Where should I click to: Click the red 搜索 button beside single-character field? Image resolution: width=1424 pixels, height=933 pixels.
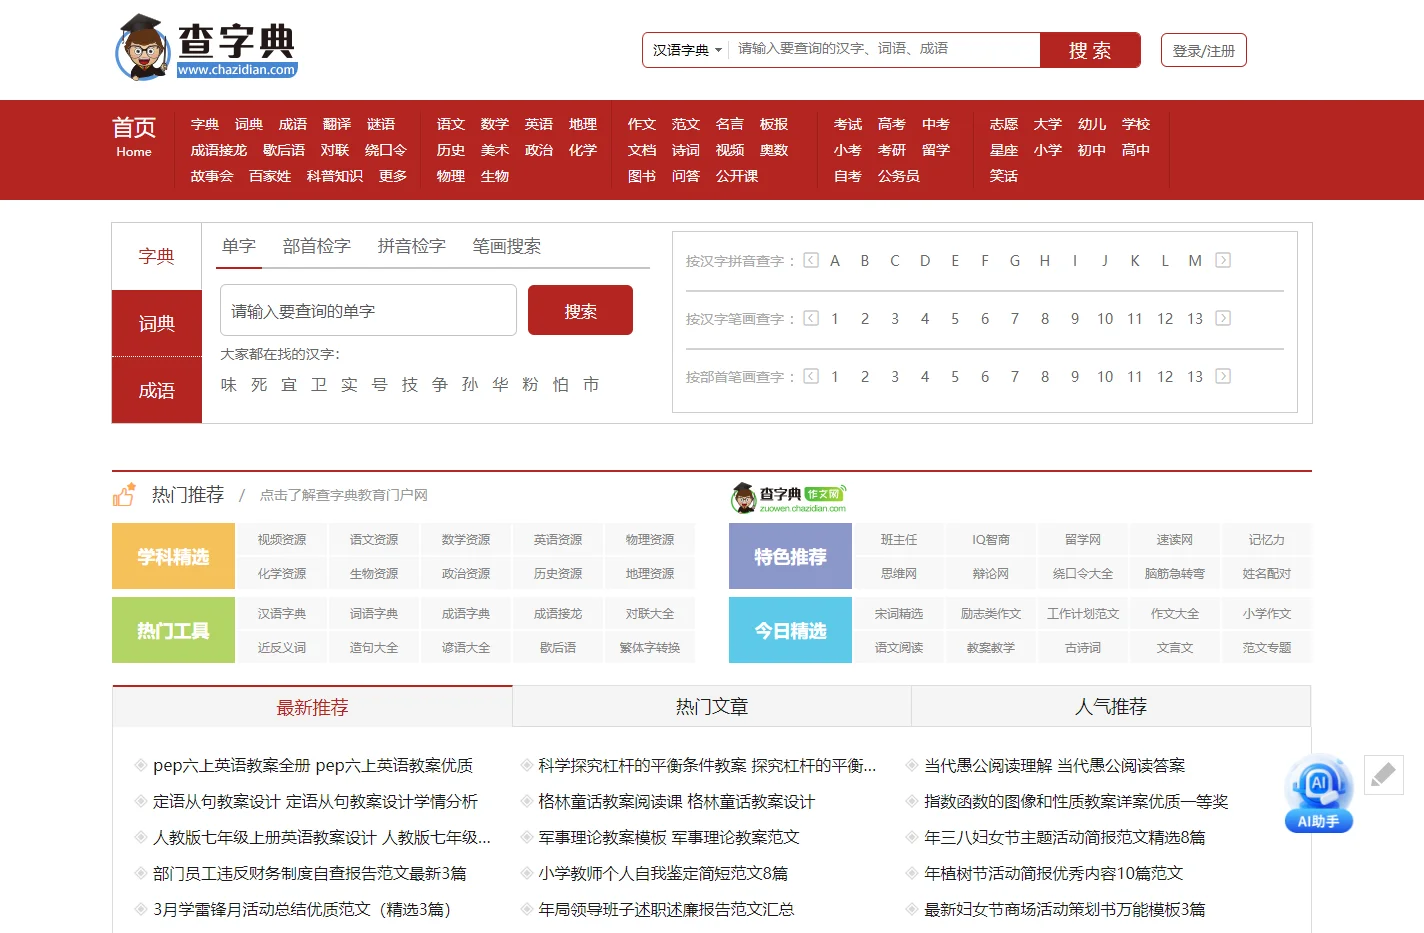pos(580,310)
